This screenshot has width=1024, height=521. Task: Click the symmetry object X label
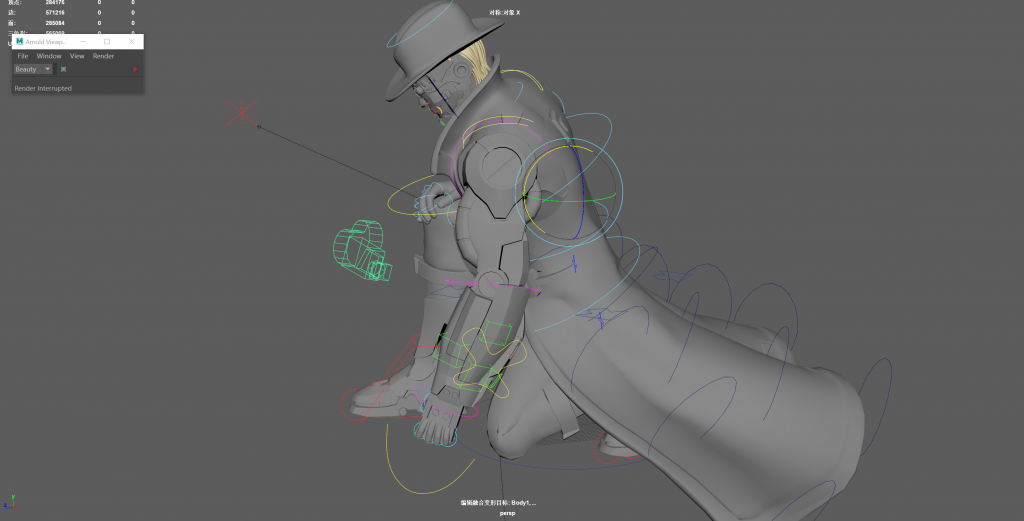pos(505,12)
